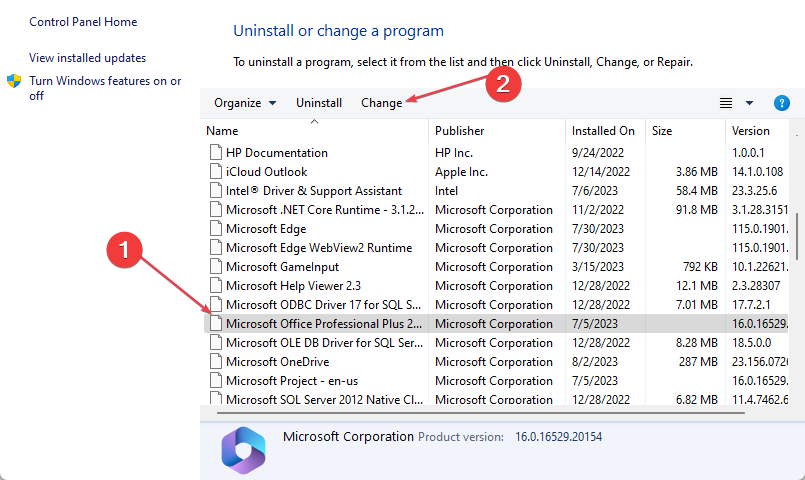Select Microsoft SQL Server 2012 Native Cl... entry
Viewport: 805px width, 480px height.
(x=324, y=399)
